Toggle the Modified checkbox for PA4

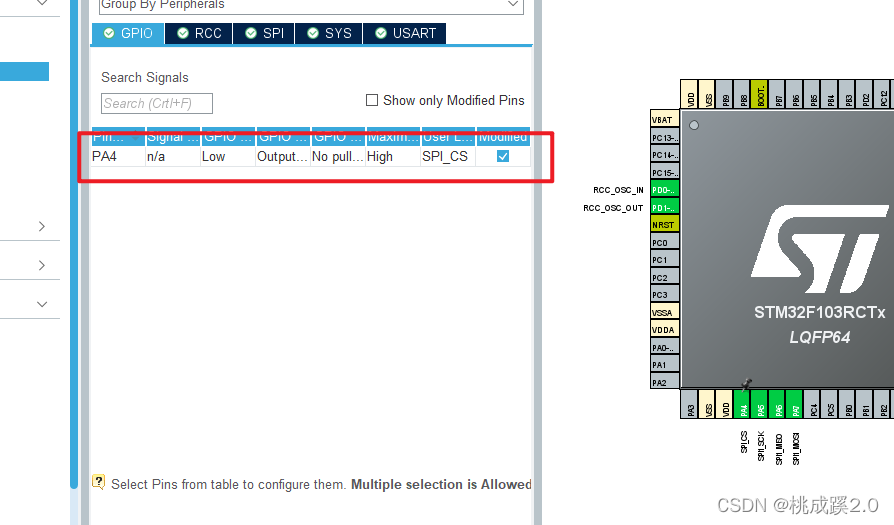coord(503,156)
